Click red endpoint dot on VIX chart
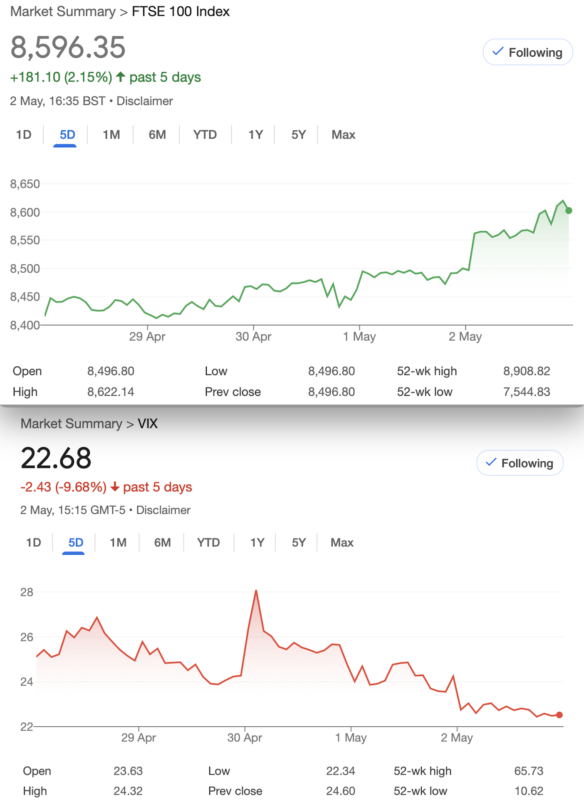The width and height of the screenshot is (584, 800). [560, 715]
